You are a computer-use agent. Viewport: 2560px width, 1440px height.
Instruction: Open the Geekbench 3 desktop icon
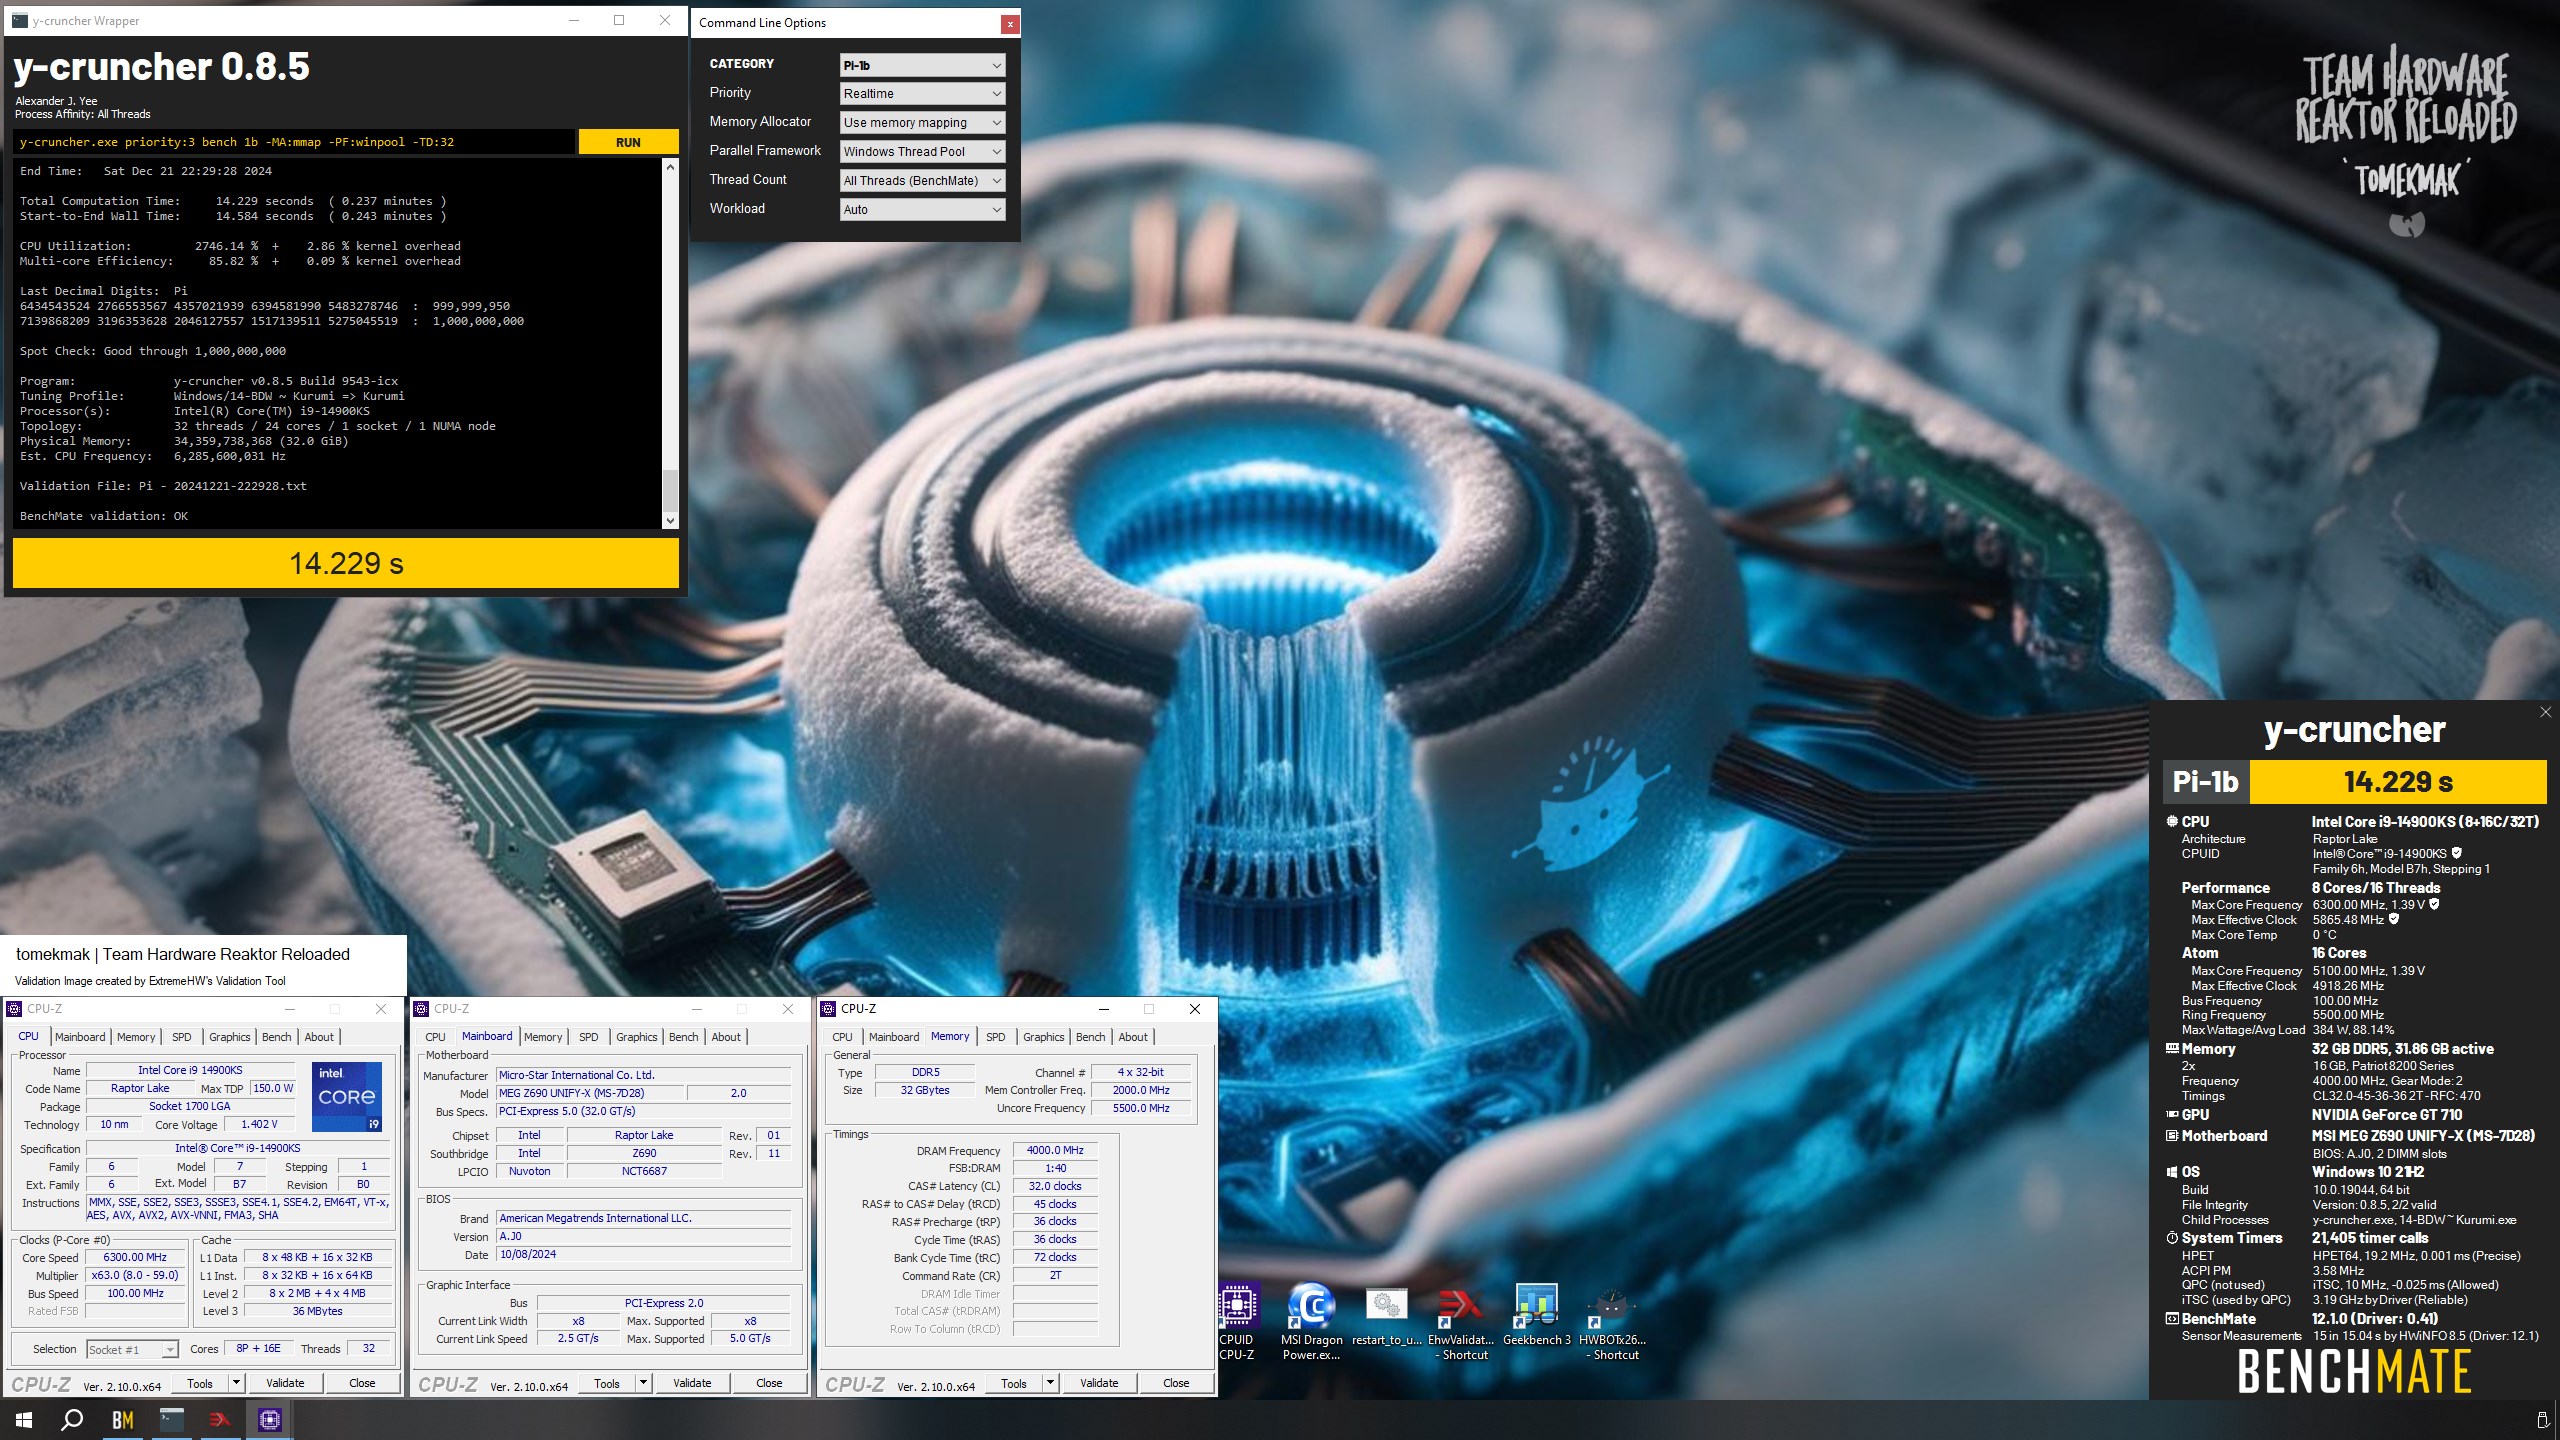pos(1536,1316)
